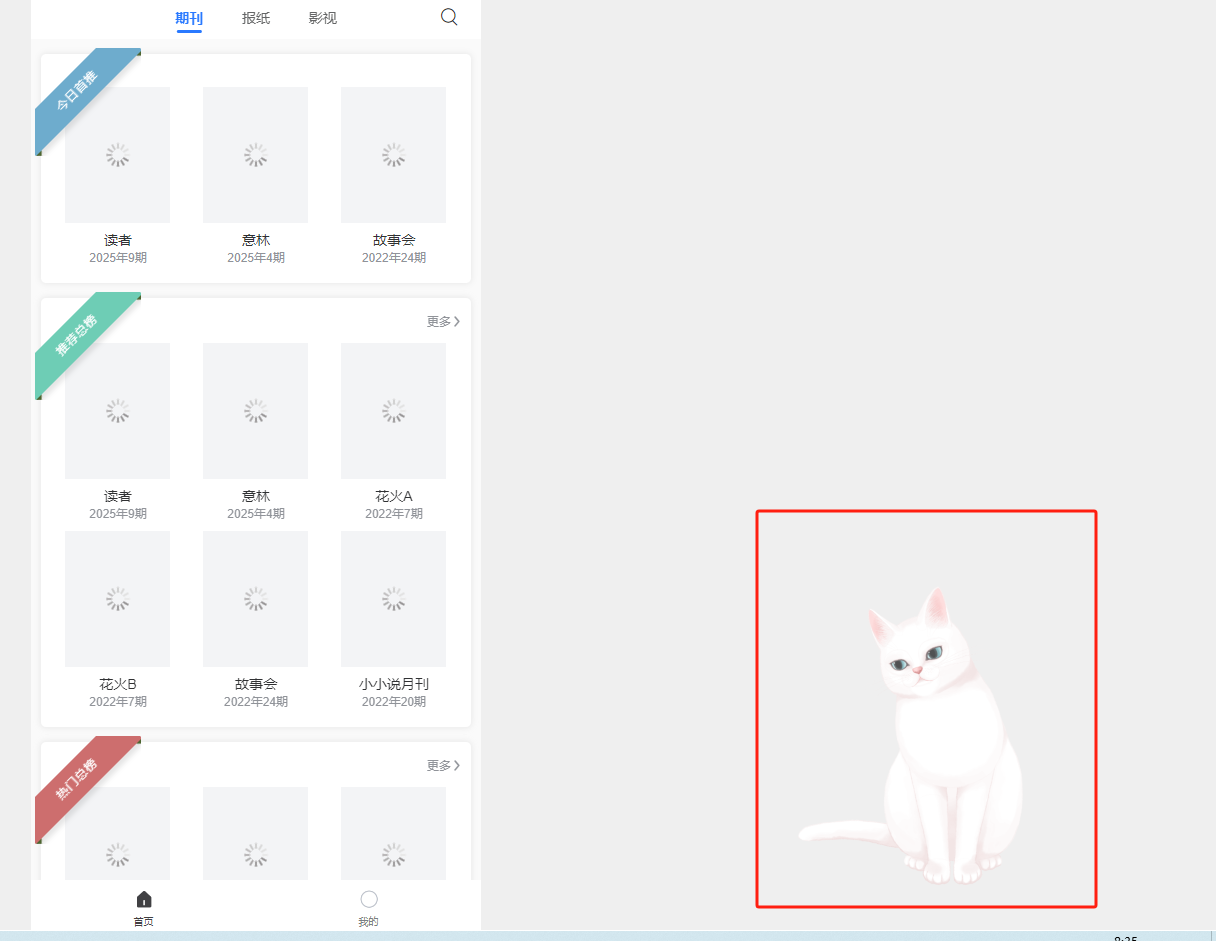
Task: Open the 花火B magazine cover
Action: tap(117, 598)
